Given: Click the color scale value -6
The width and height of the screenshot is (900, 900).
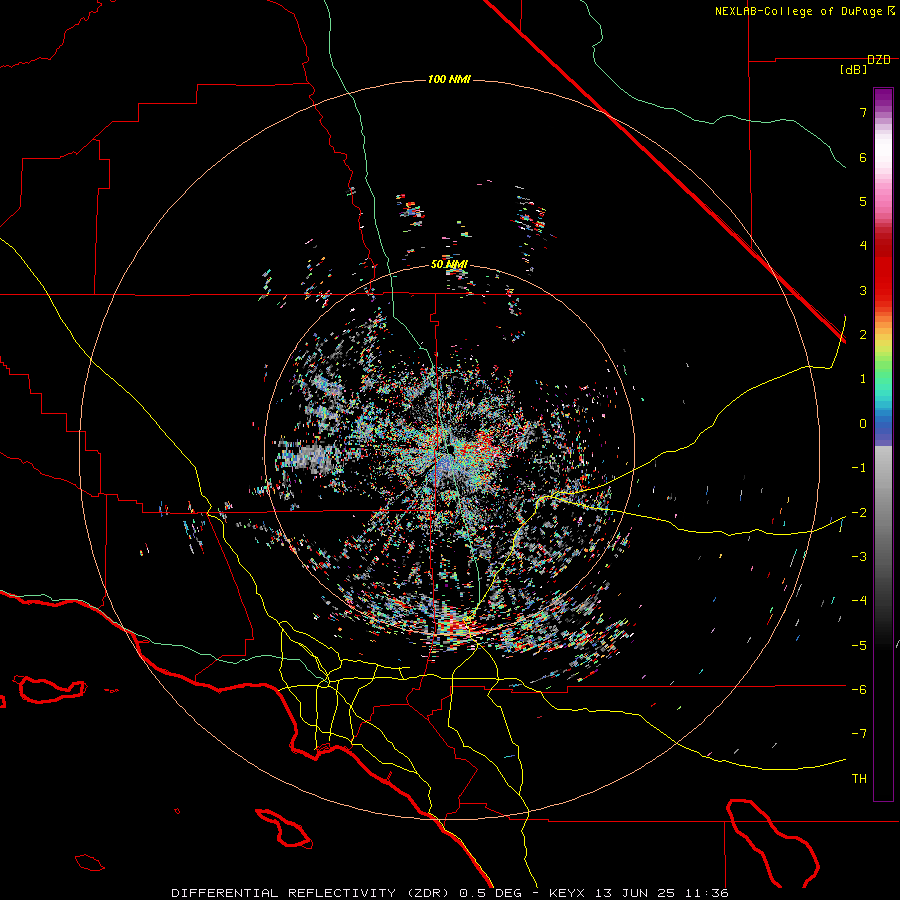Looking at the screenshot, I should pos(859,689).
